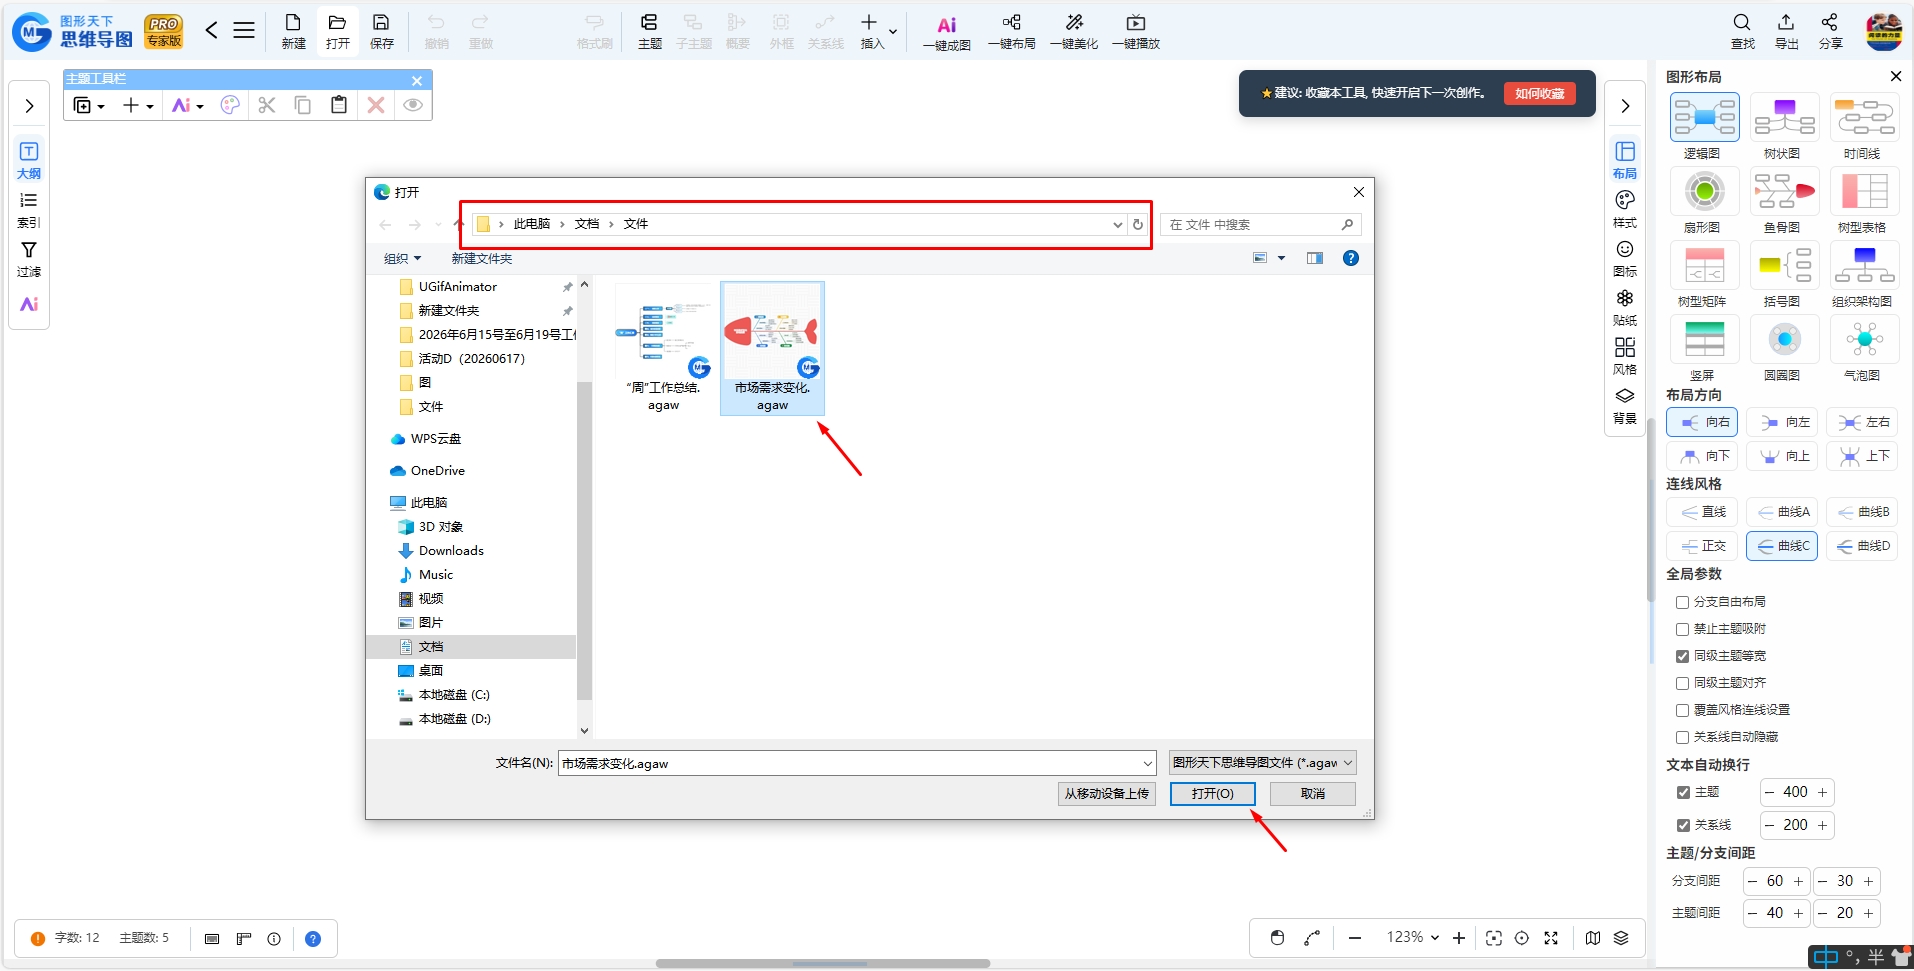Open the zoom percentage 123% dropdown

pos(1412,937)
